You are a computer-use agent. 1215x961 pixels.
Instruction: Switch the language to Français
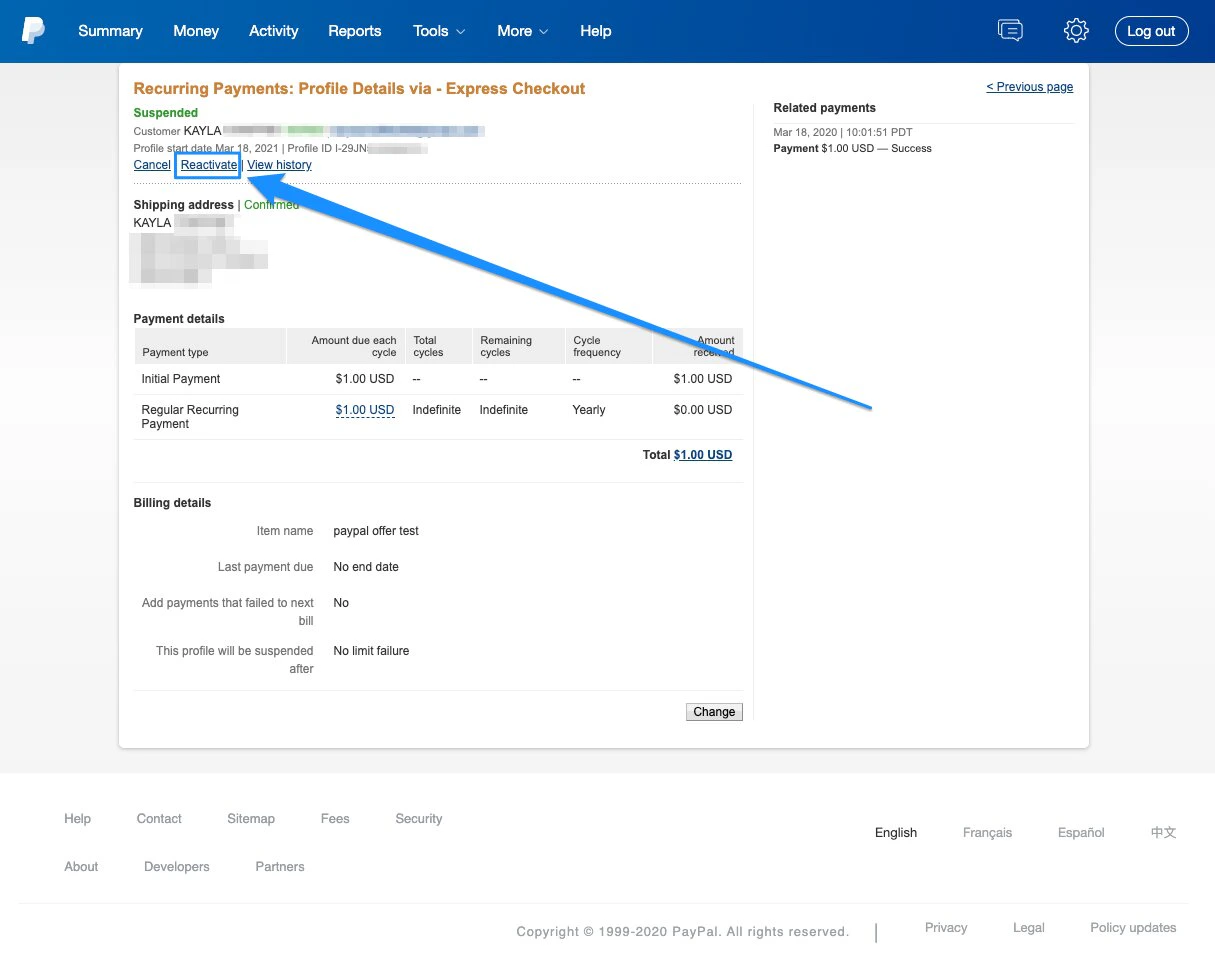pyautogui.click(x=987, y=832)
